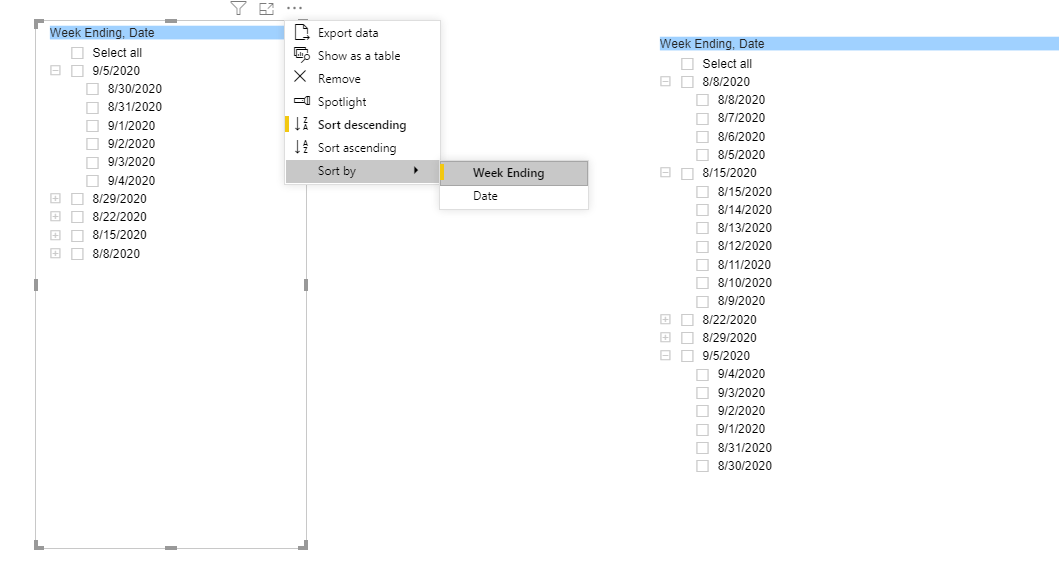Open the more options ellipsis menu
Image resolution: width=1059 pixels, height=569 pixels.
click(294, 8)
